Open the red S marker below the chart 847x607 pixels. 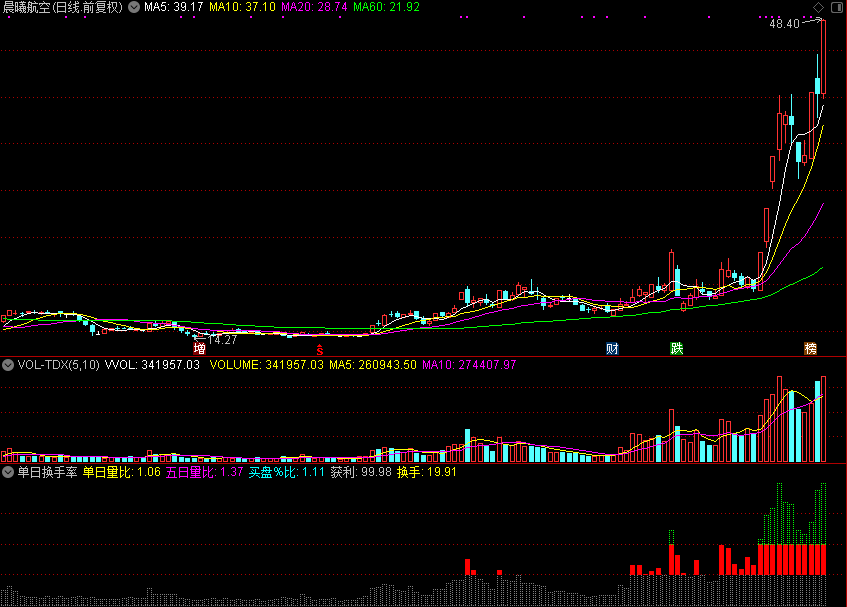pyautogui.click(x=320, y=350)
